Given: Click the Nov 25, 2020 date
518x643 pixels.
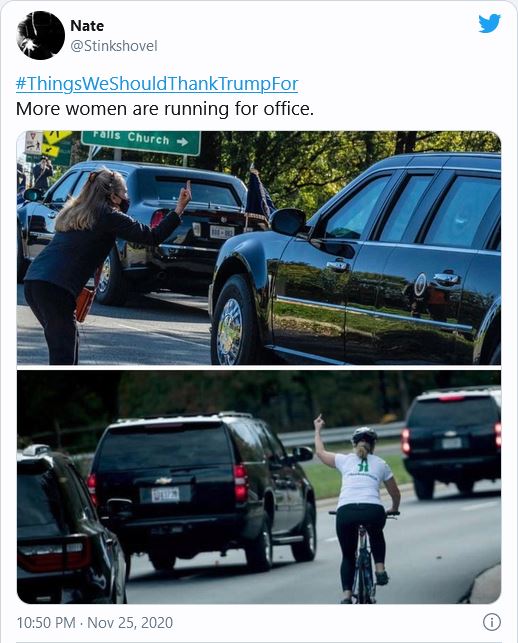Looking at the screenshot, I should tap(130, 622).
